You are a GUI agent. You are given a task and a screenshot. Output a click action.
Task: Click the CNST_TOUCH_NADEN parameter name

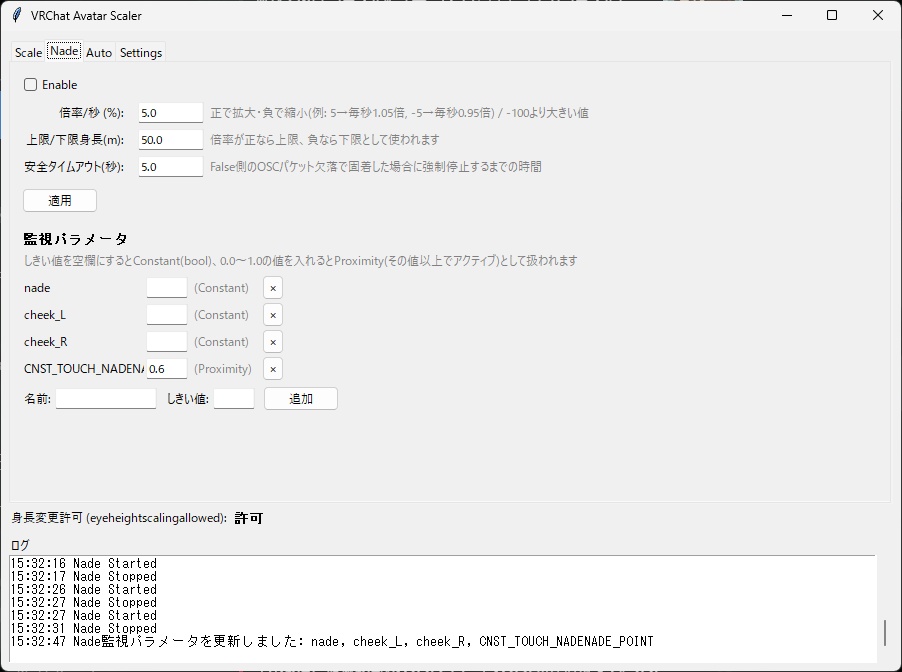84,369
